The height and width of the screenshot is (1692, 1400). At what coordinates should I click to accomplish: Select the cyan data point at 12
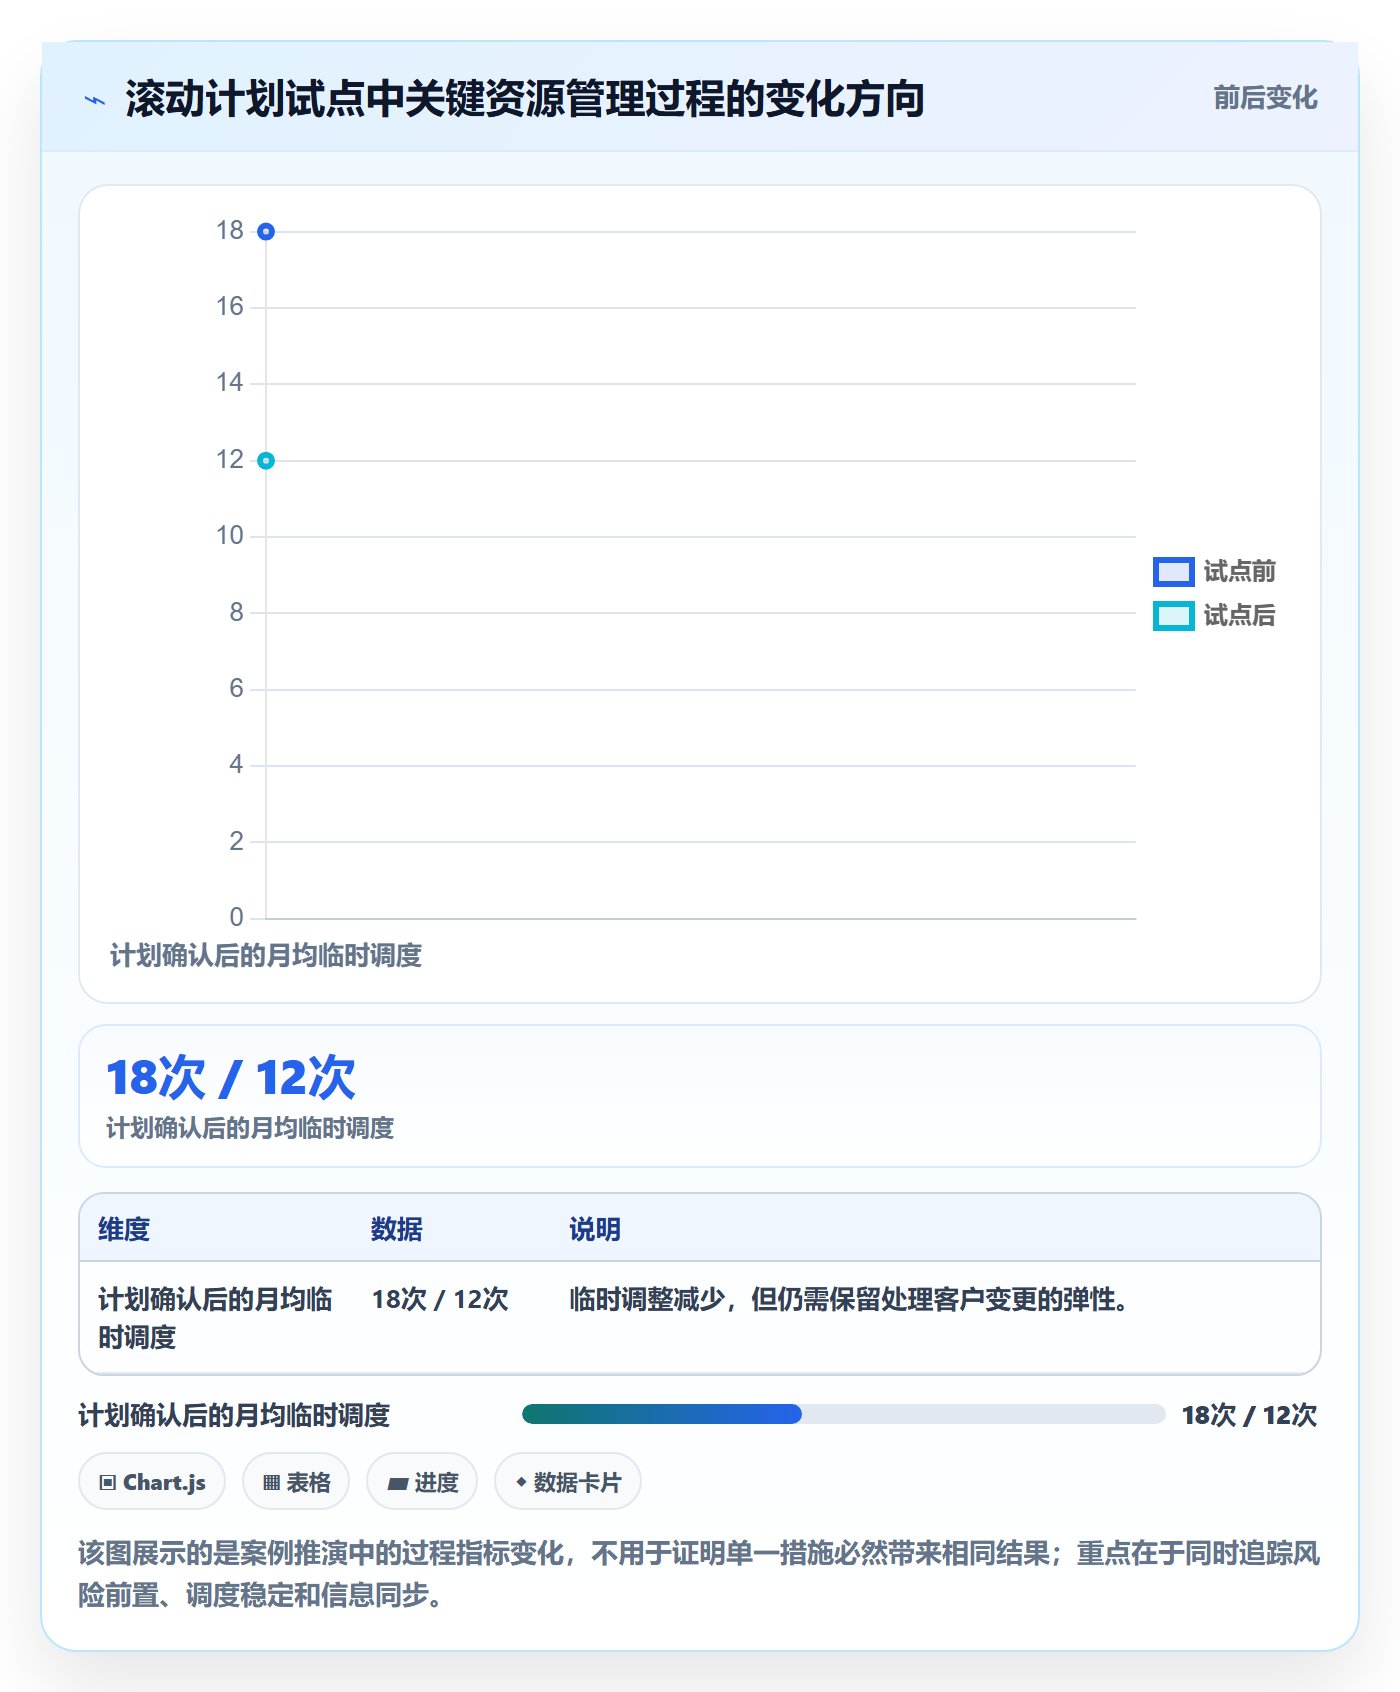tap(266, 460)
